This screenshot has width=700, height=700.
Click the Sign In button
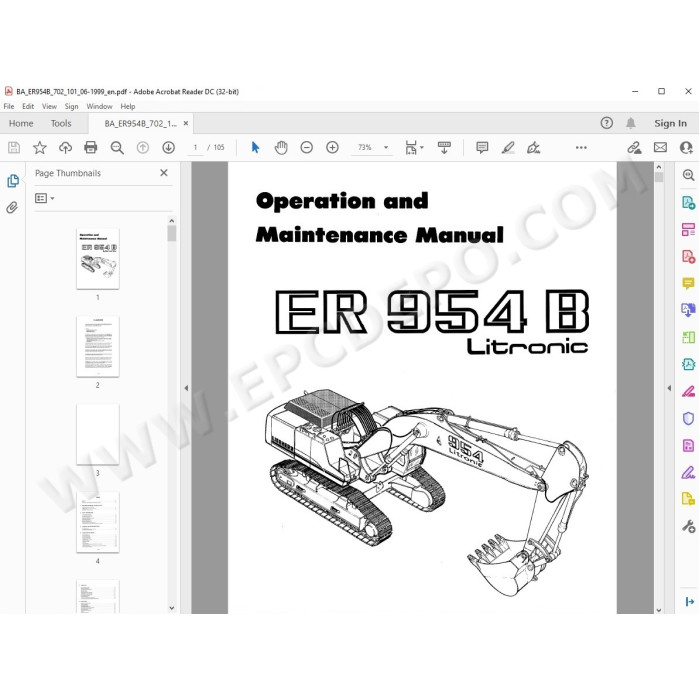tap(670, 123)
